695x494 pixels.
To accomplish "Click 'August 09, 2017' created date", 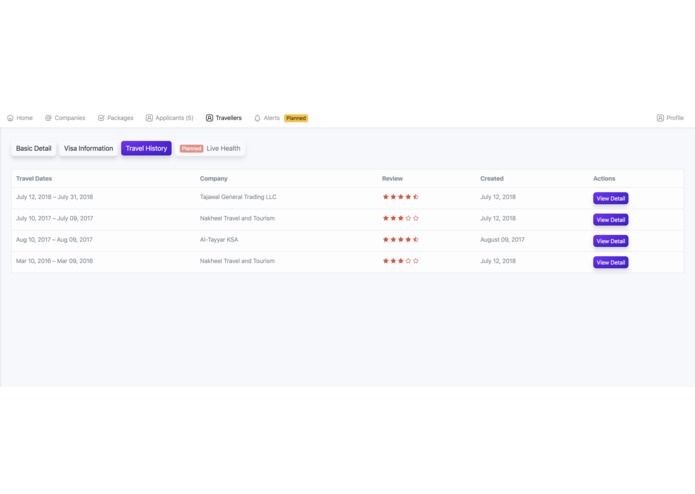I will coord(502,239).
